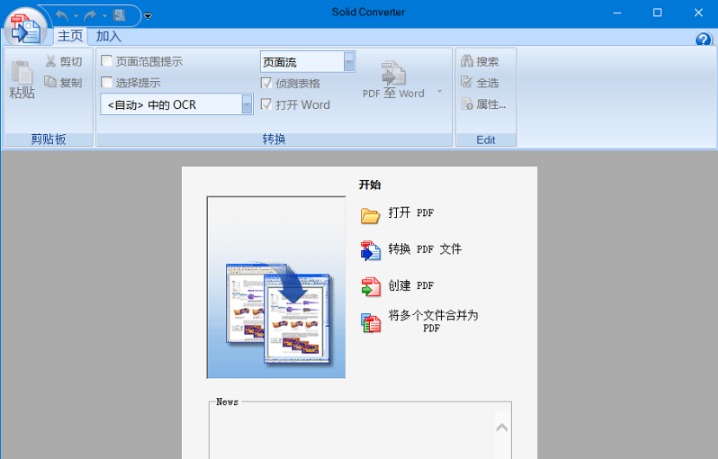Click the 打开 PDF link text
This screenshot has height=459, width=718.
coord(411,213)
